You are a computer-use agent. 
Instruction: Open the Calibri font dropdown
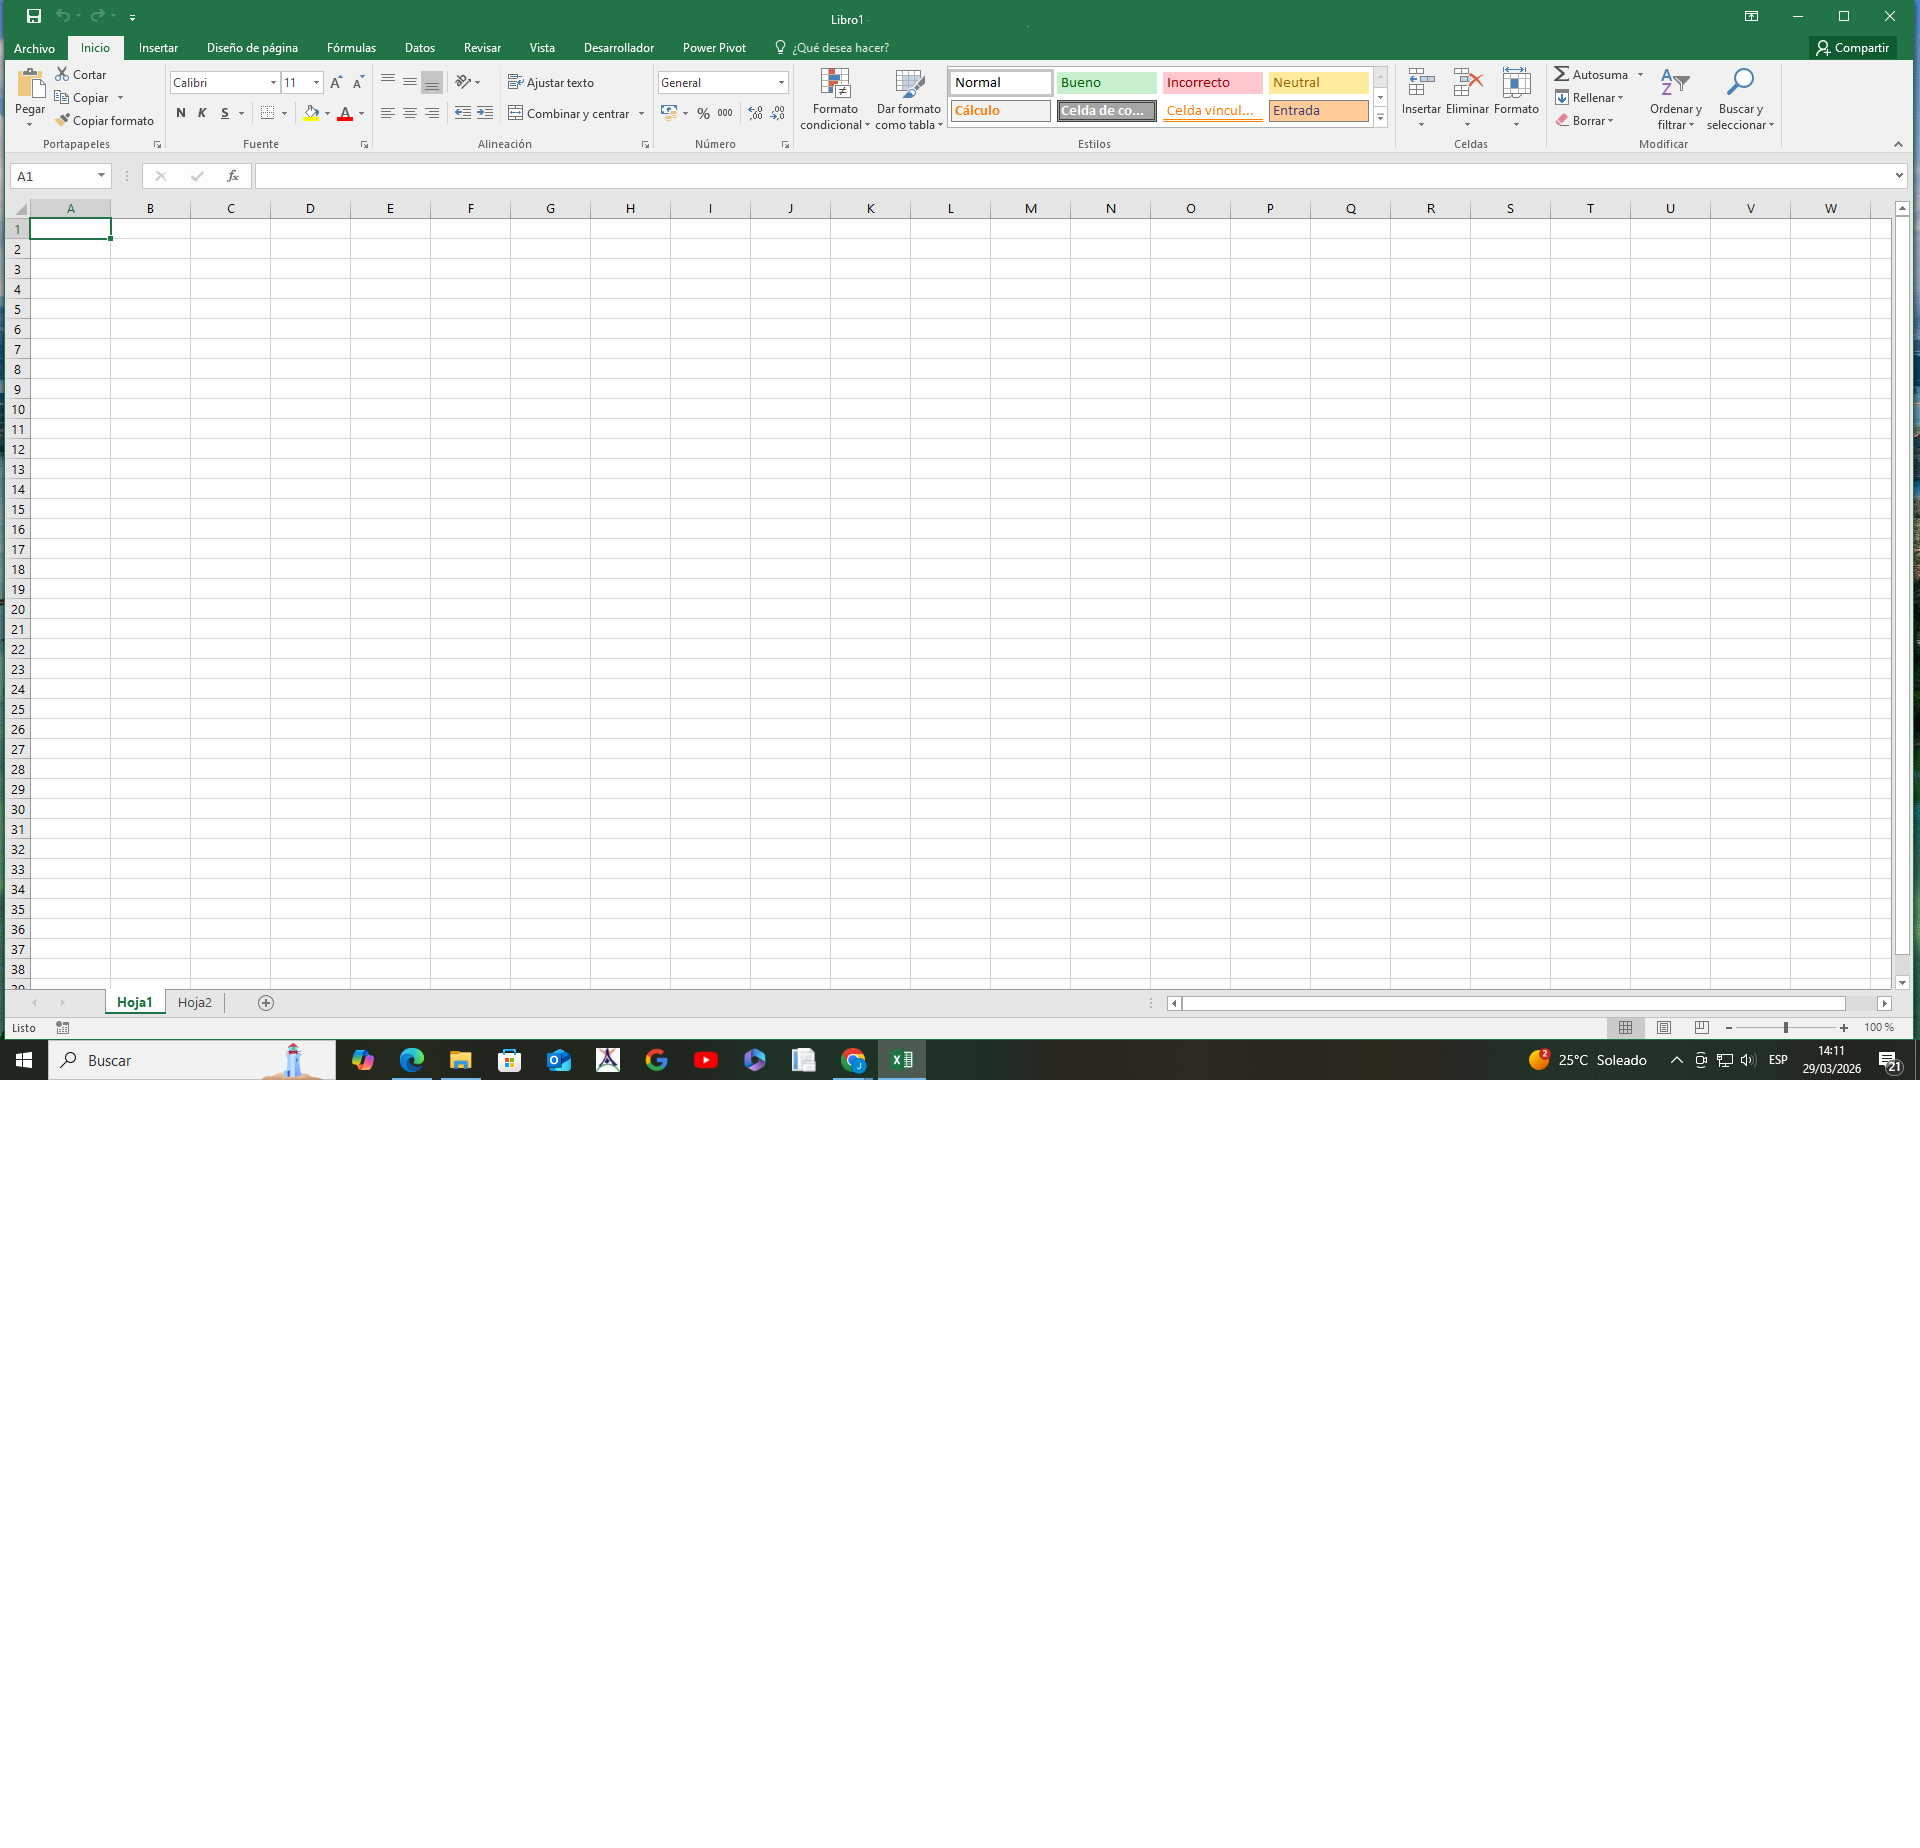(x=272, y=82)
